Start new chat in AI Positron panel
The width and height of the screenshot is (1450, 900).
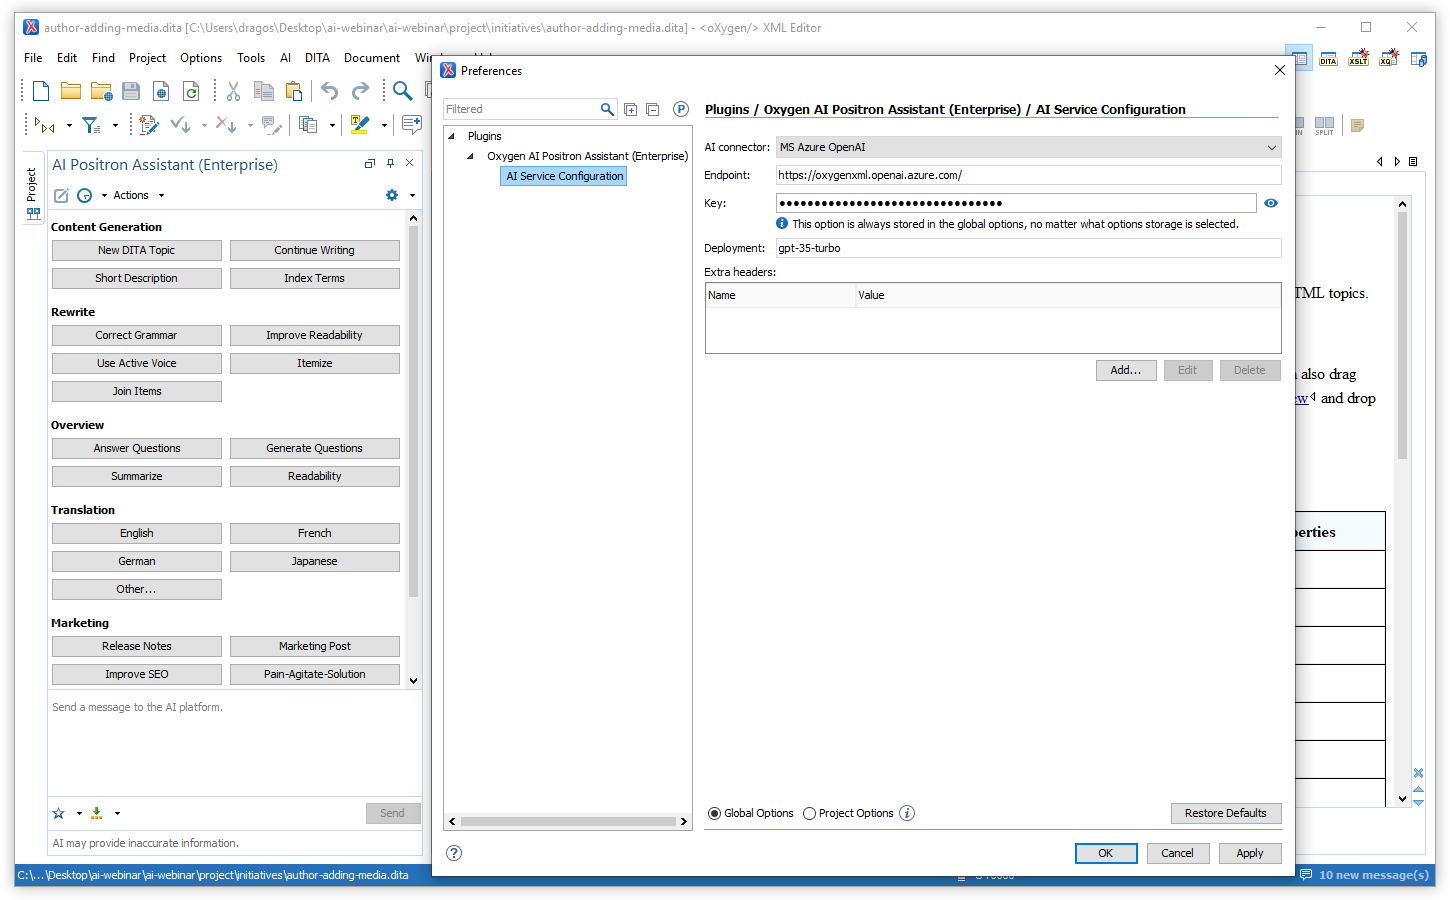pyautogui.click(x=61, y=195)
